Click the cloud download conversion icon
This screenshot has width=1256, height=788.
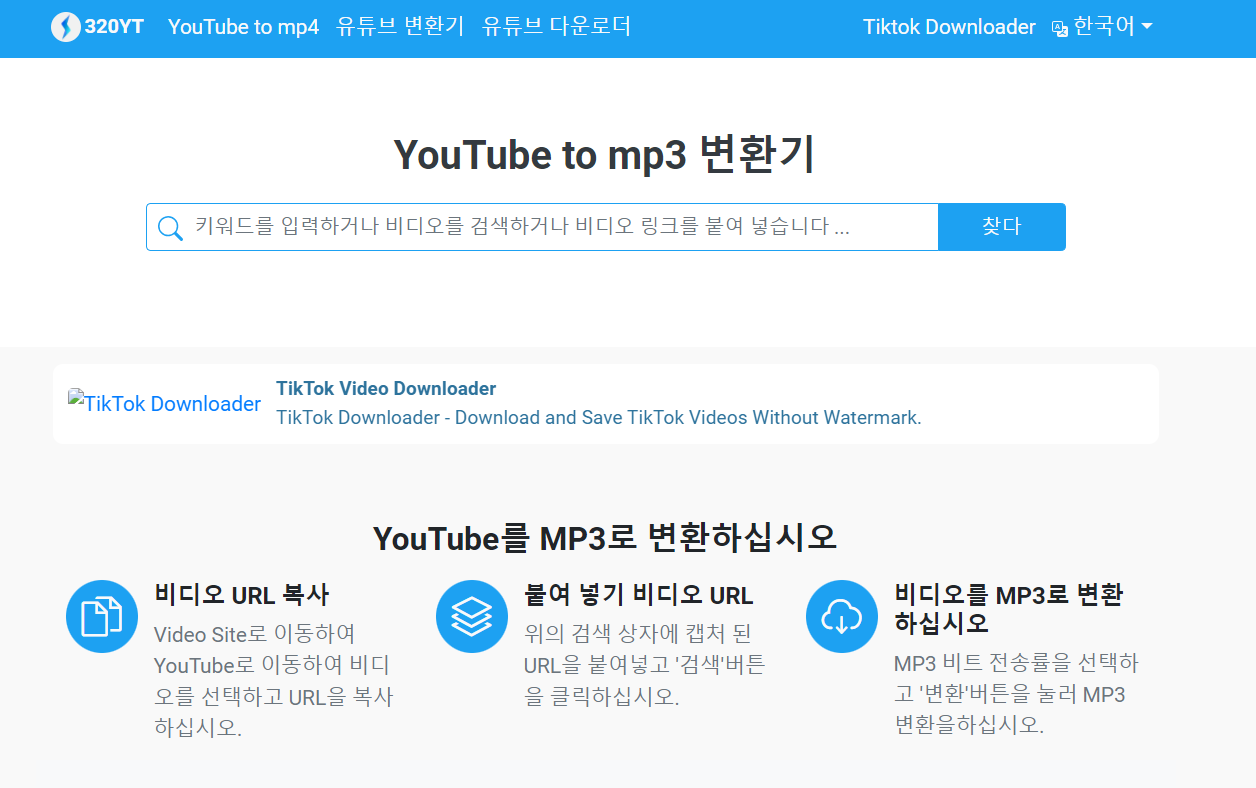point(841,616)
